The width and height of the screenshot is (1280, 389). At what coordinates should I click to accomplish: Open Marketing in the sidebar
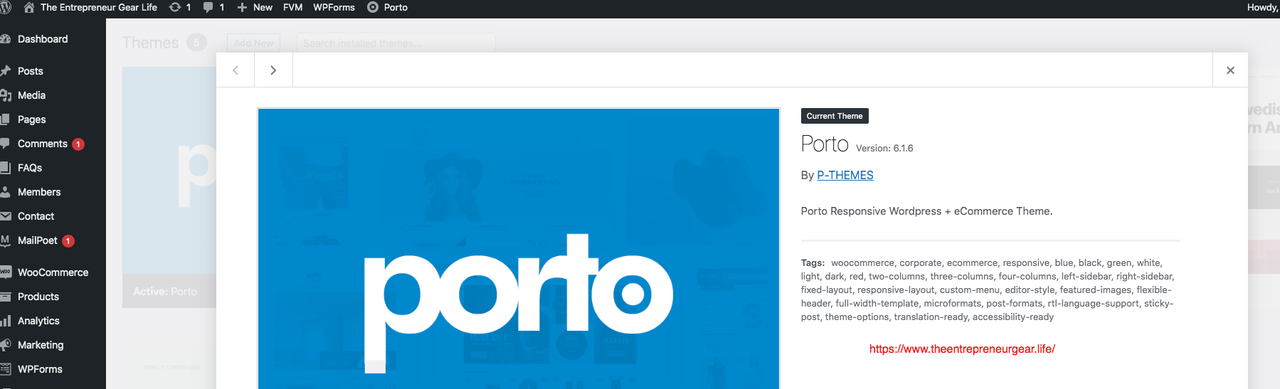(41, 345)
